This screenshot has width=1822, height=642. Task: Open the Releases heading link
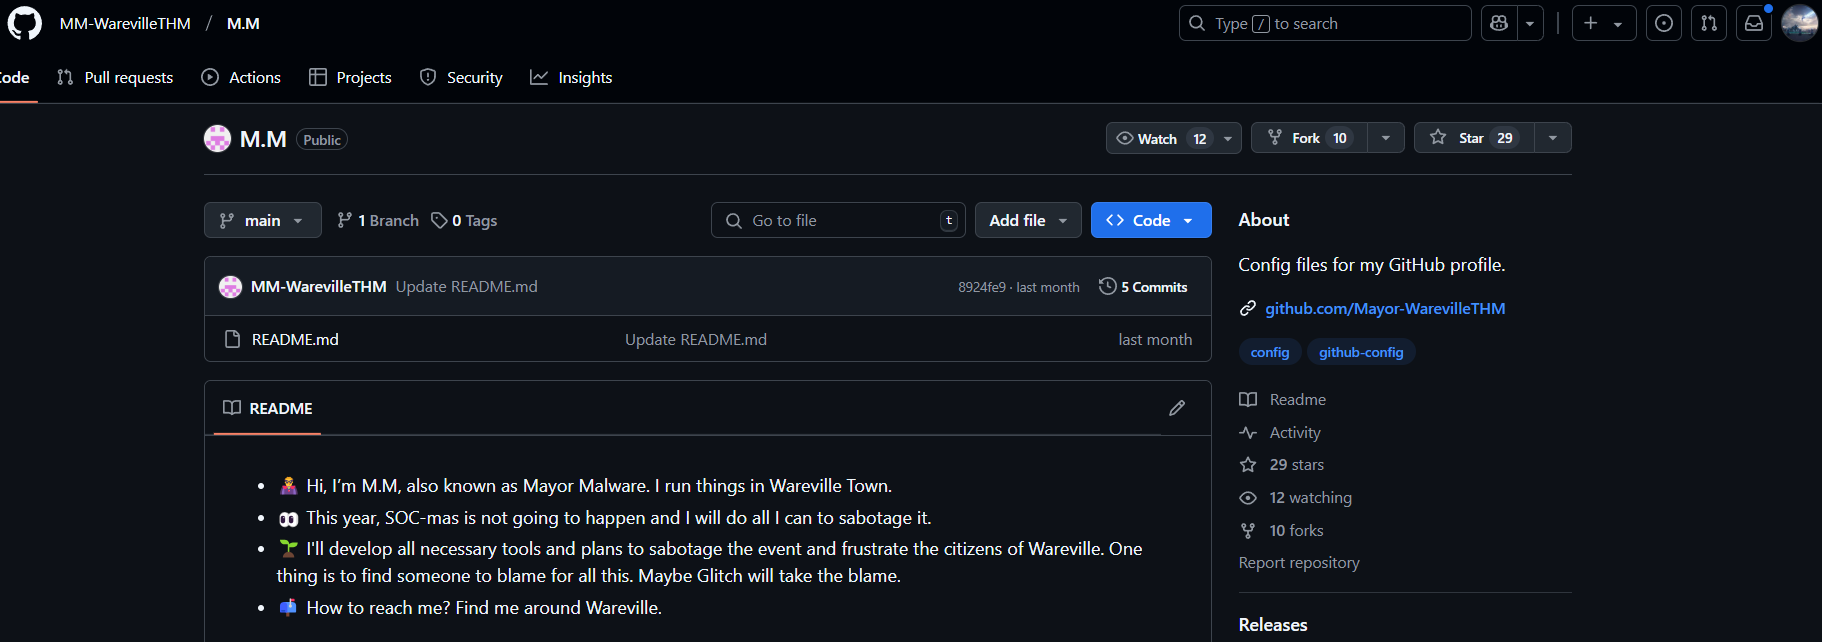coord(1273,624)
